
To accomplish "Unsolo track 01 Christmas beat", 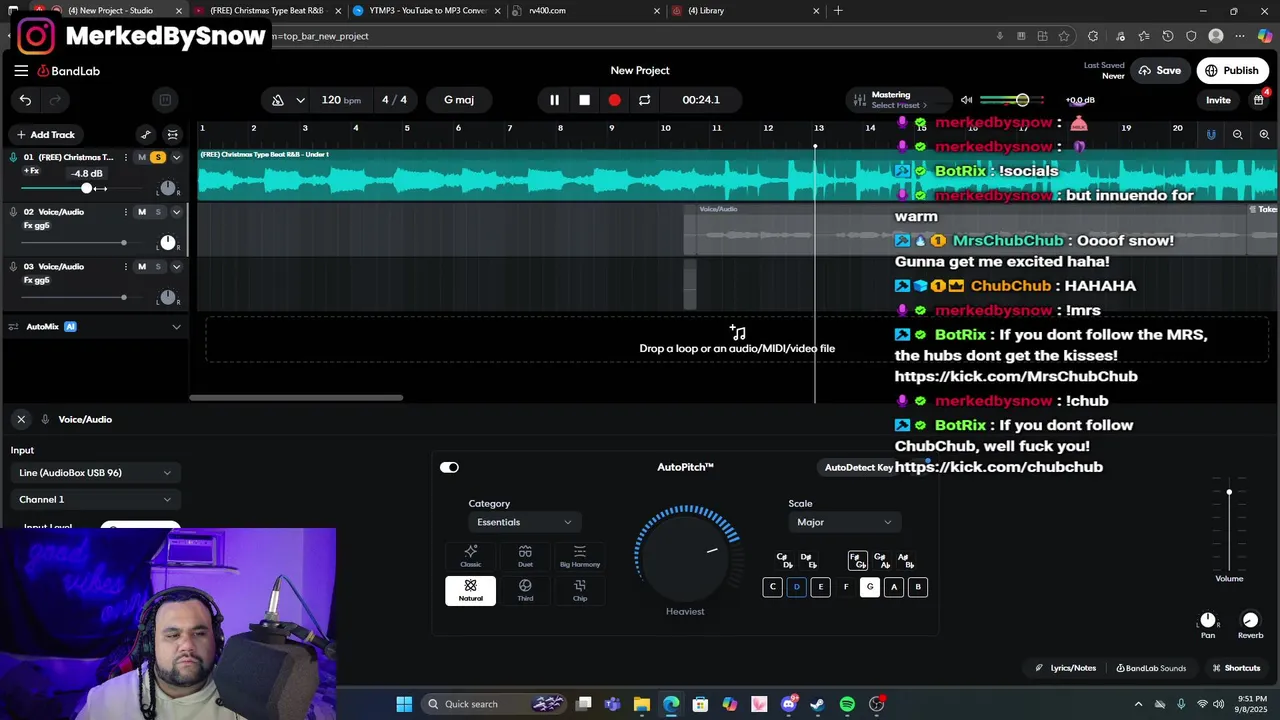I will pyautogui.click(x=157, y=157).
